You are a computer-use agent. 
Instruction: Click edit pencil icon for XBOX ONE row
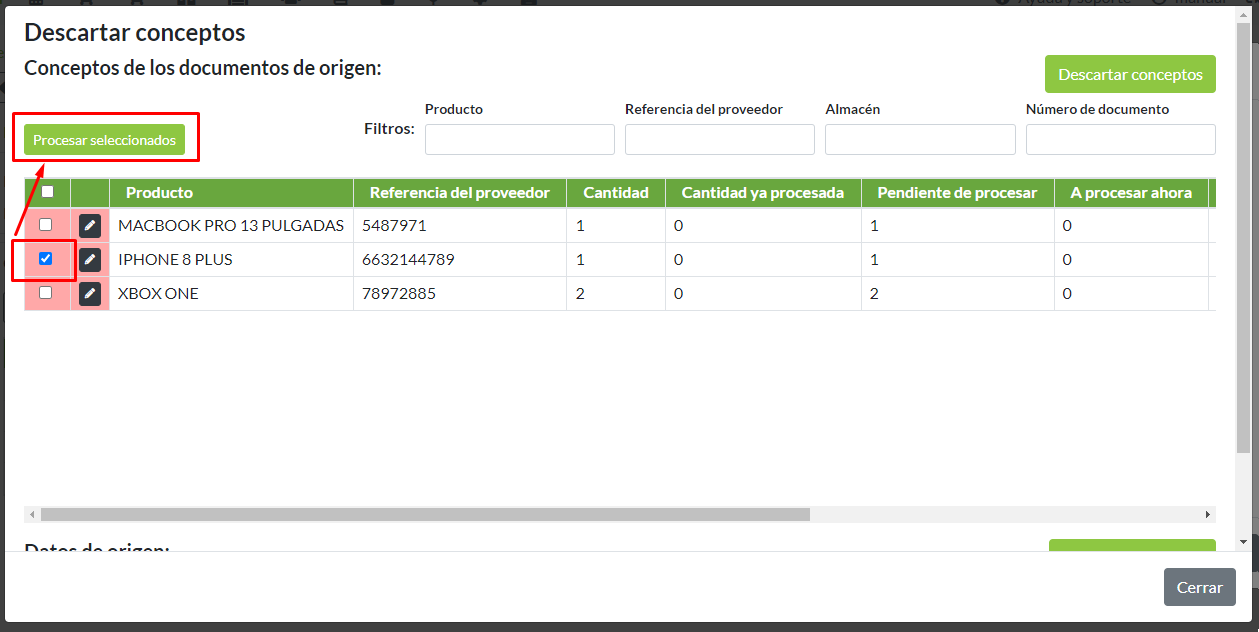pyautogui.click(x=90, y=294)
